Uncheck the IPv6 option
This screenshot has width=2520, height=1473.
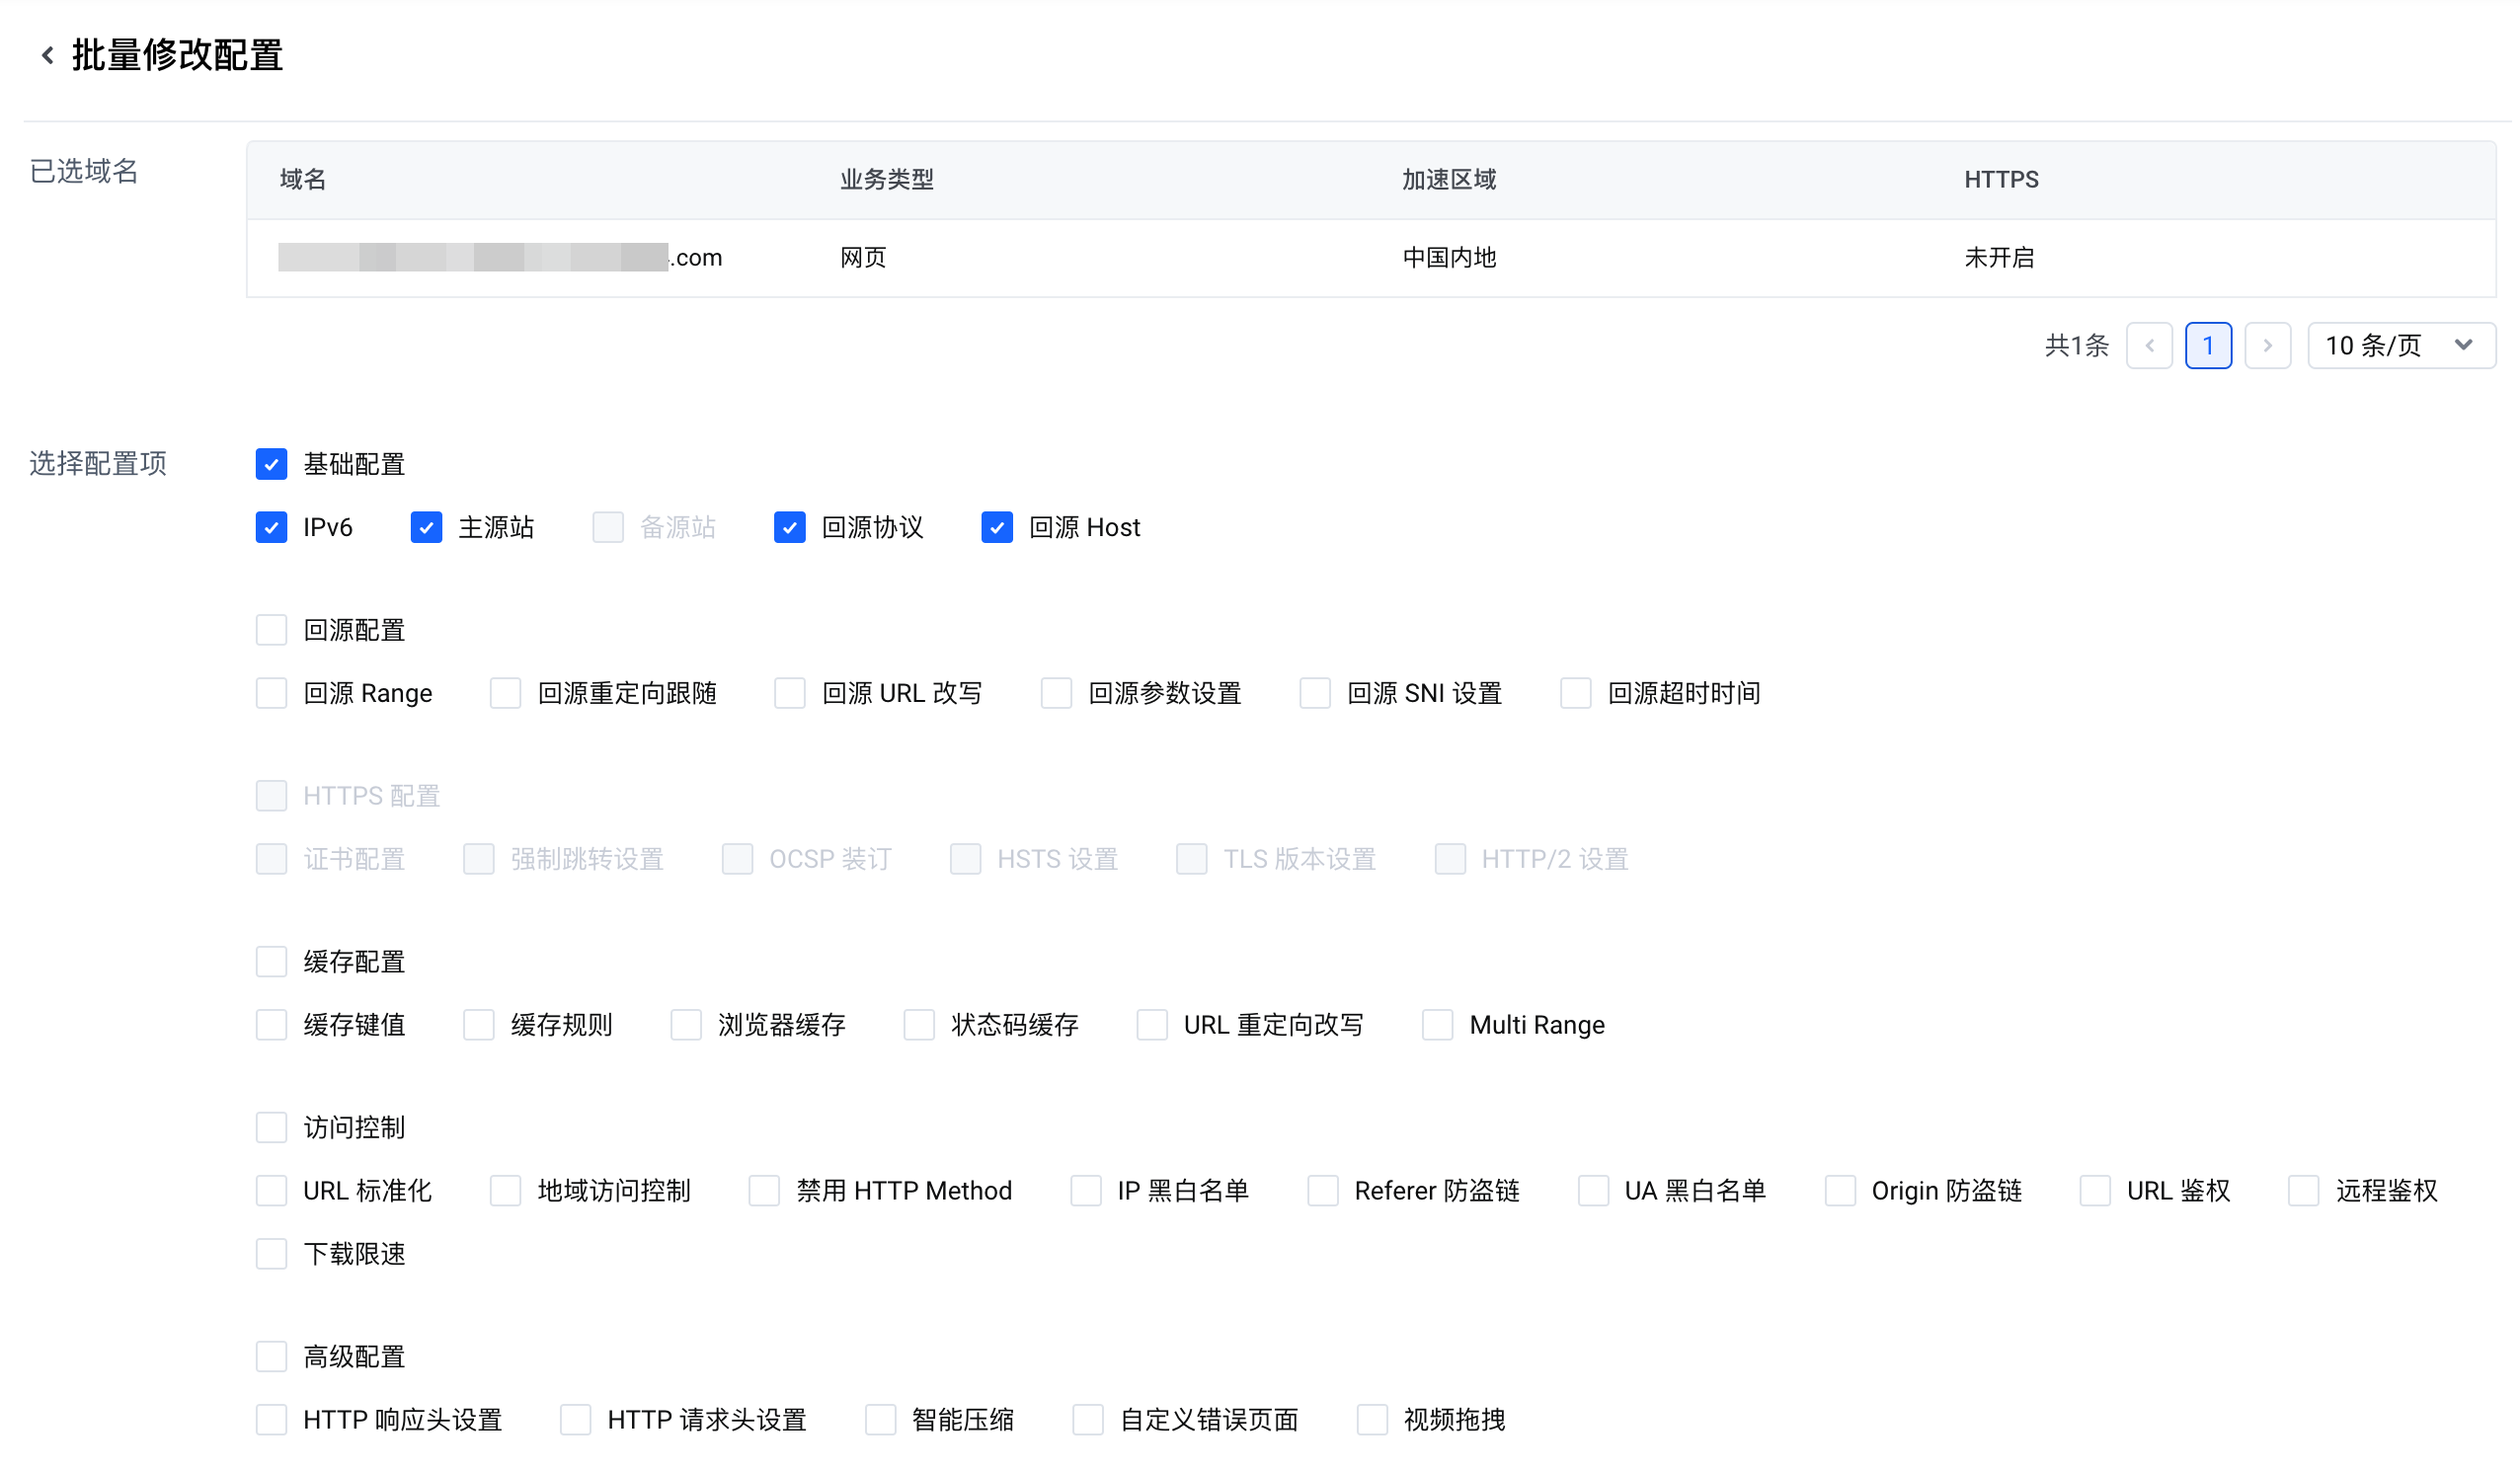pos(271,527)
